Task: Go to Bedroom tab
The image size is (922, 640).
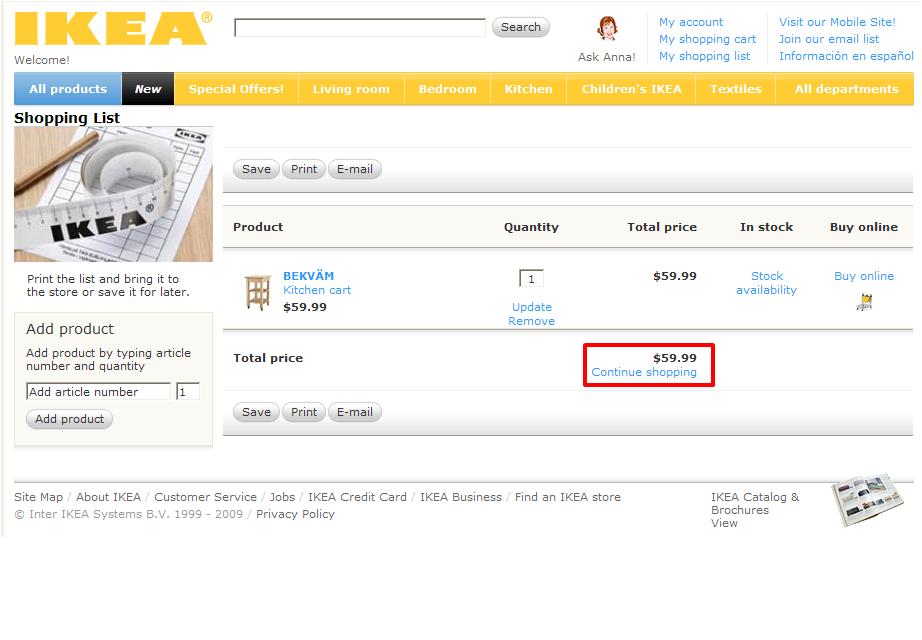Action: pos(447,89)
